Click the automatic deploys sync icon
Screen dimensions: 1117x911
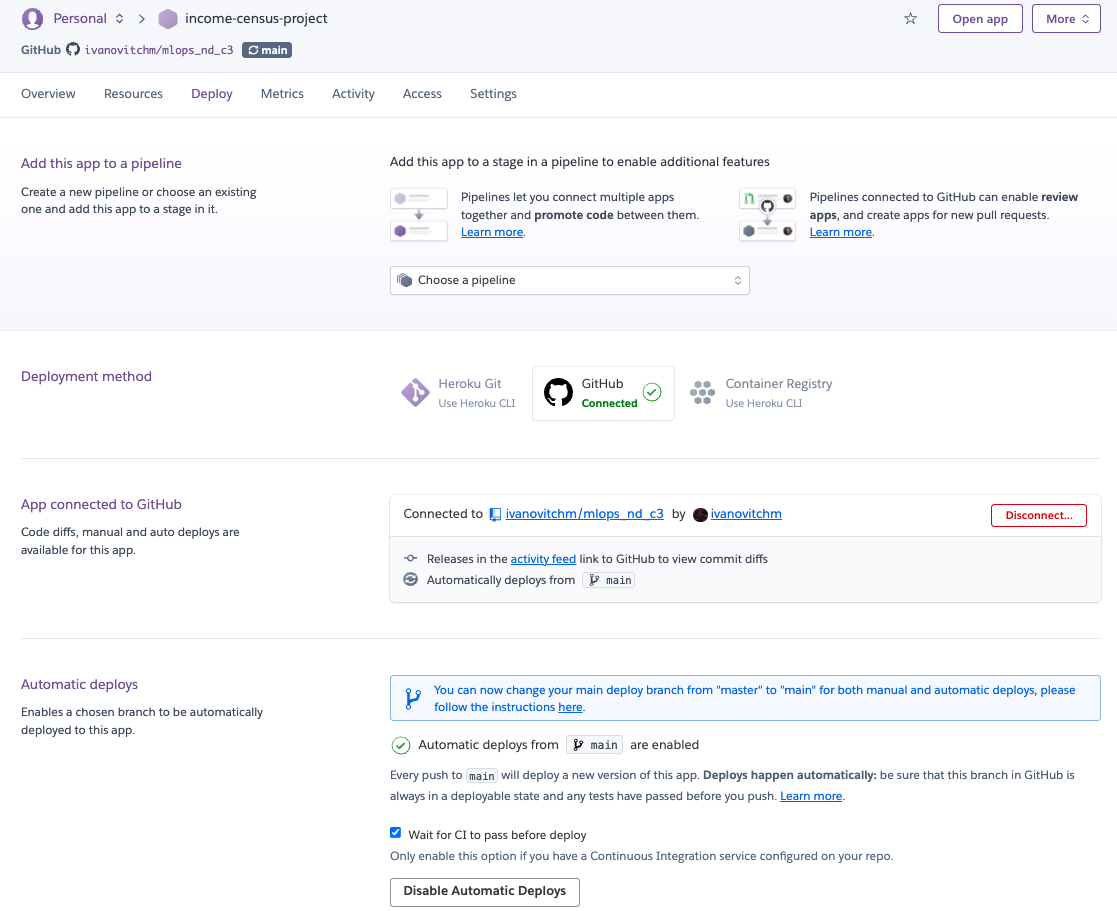(x=410, y=579)
